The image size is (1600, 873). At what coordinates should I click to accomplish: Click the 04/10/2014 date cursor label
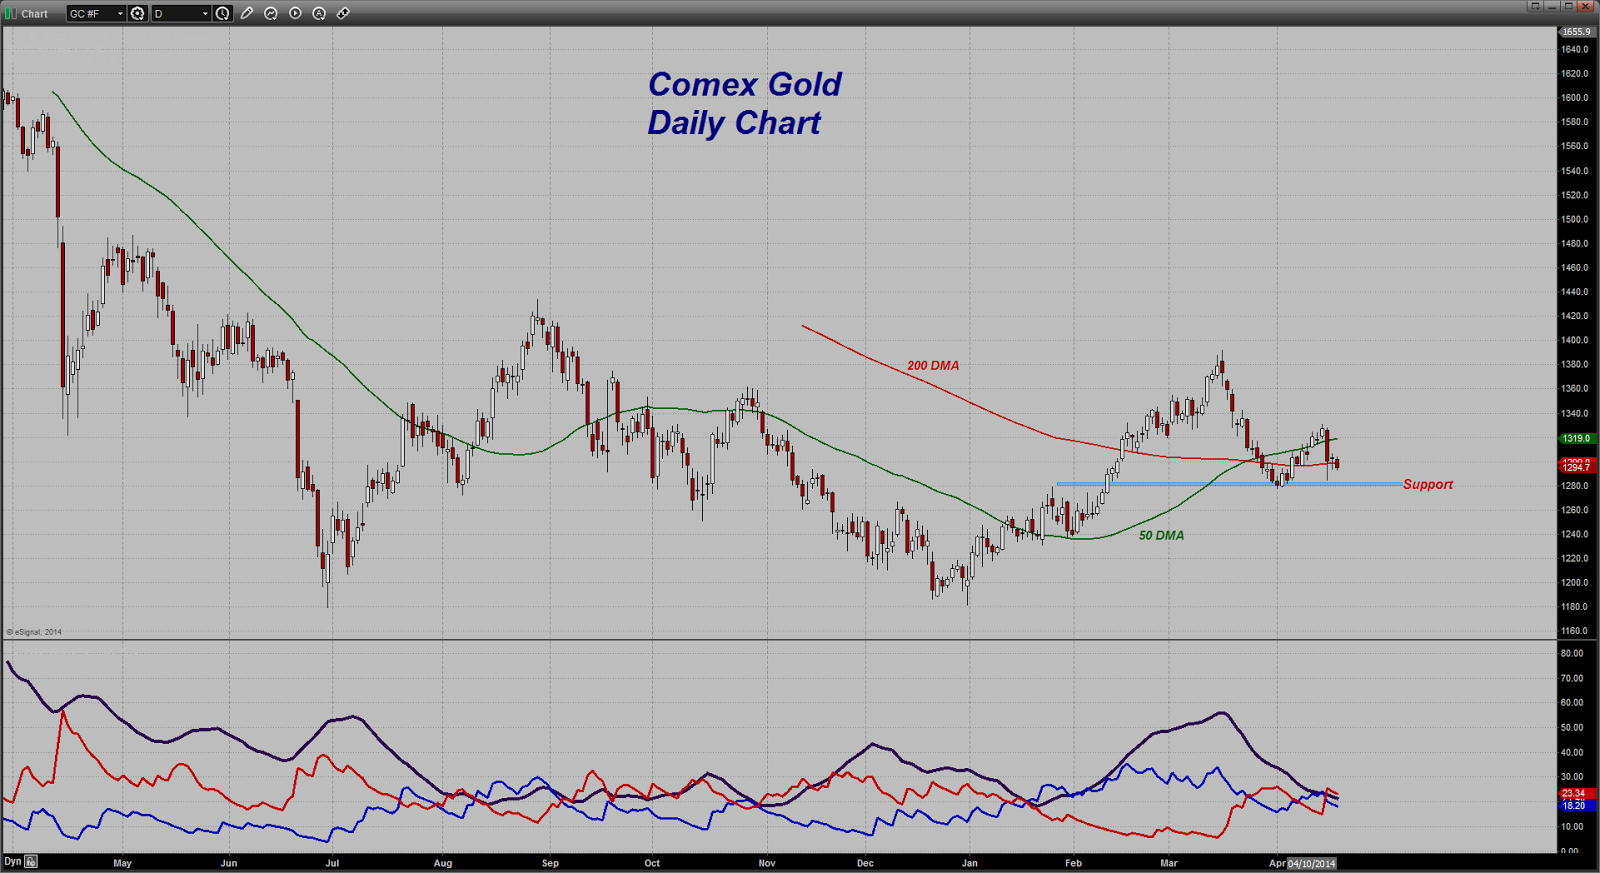click(x=1311, y=863)
